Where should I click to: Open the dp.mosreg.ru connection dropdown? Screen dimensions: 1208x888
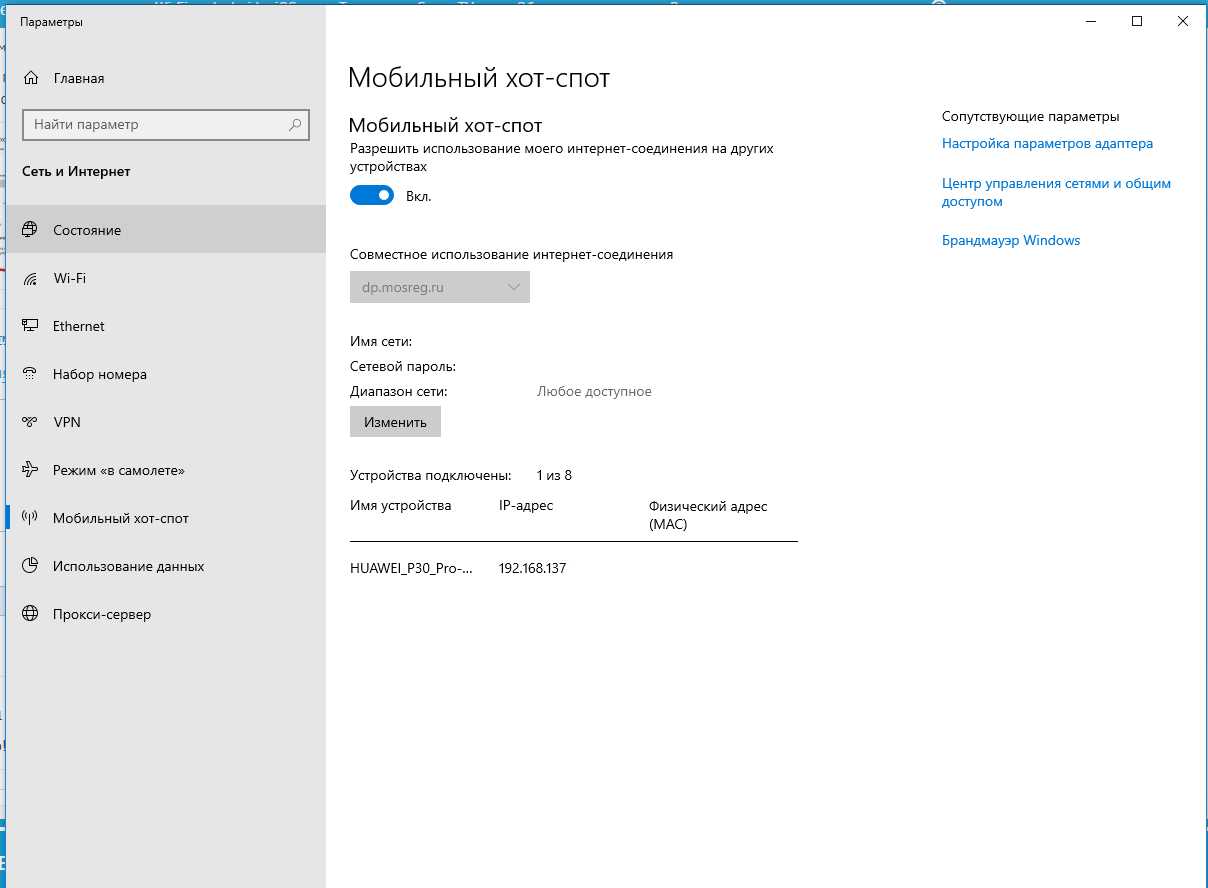(x=440, y=287)
